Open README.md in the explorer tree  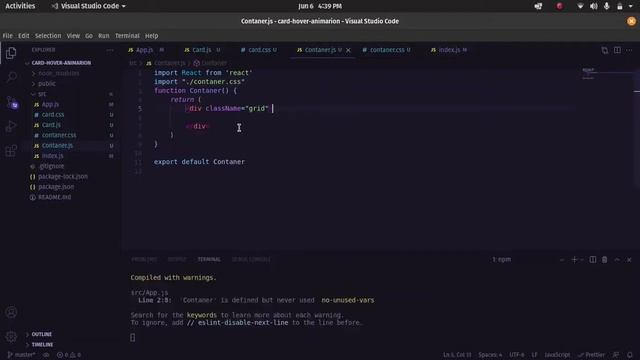click(54, 198)
